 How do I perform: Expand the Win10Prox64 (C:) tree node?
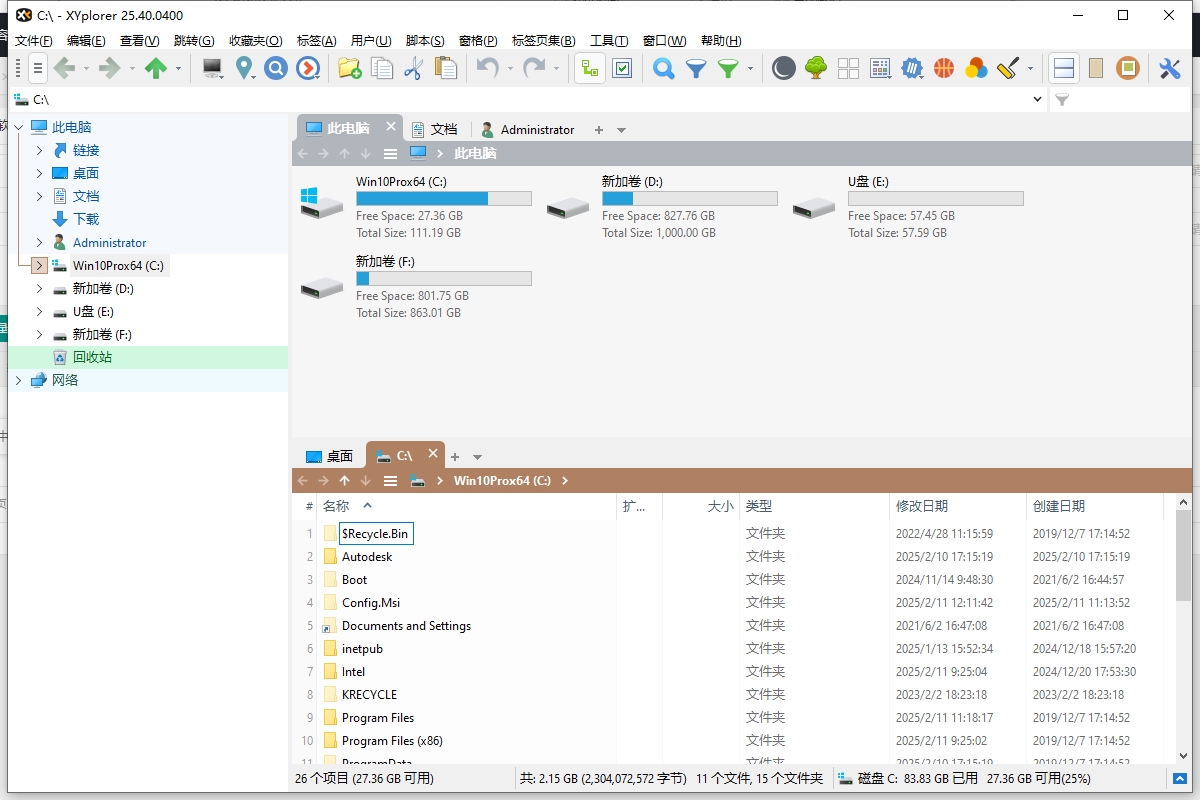coord(39,265)
